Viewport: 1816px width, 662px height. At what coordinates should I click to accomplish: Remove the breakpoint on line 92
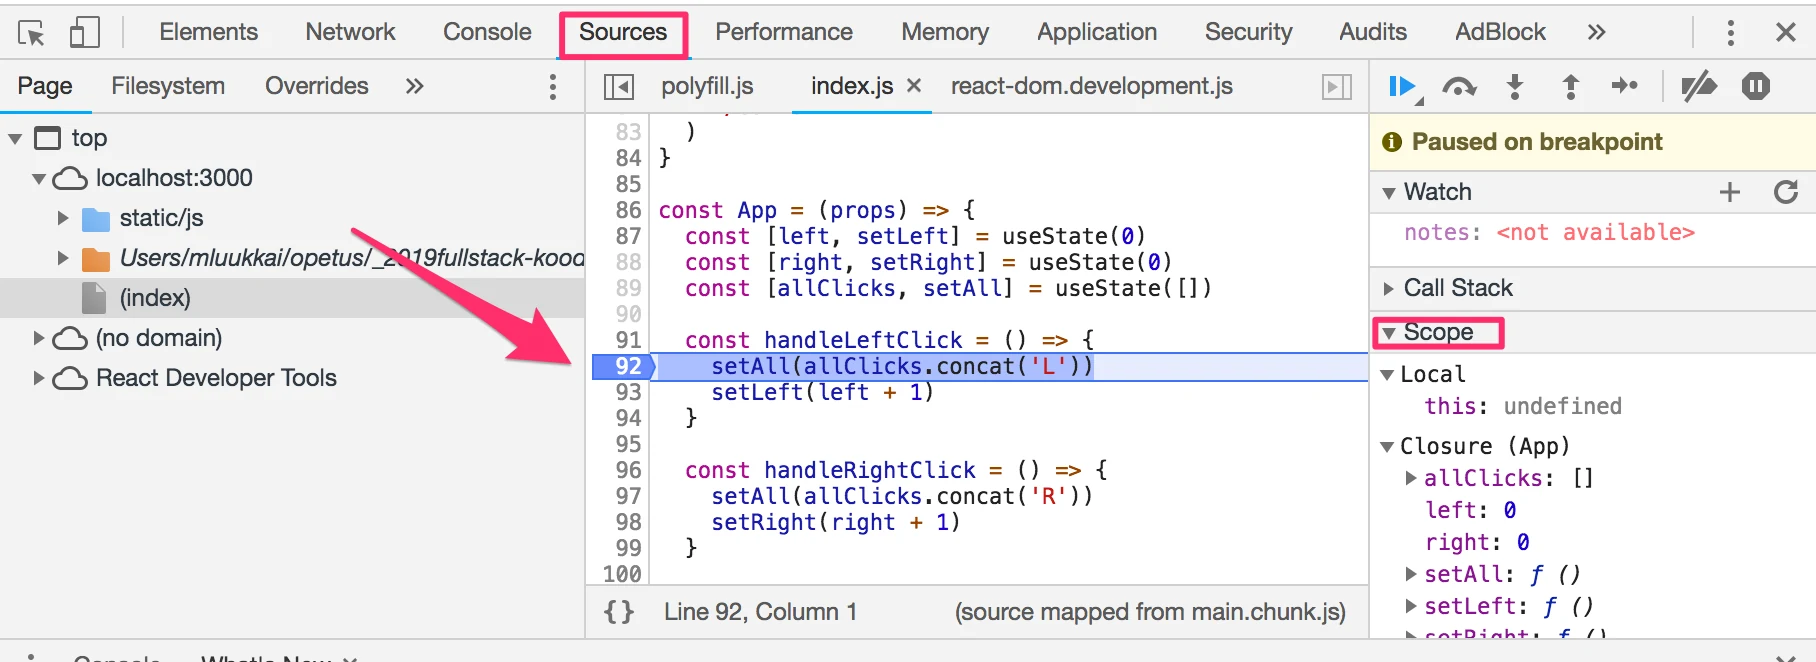tap(623, 367)
